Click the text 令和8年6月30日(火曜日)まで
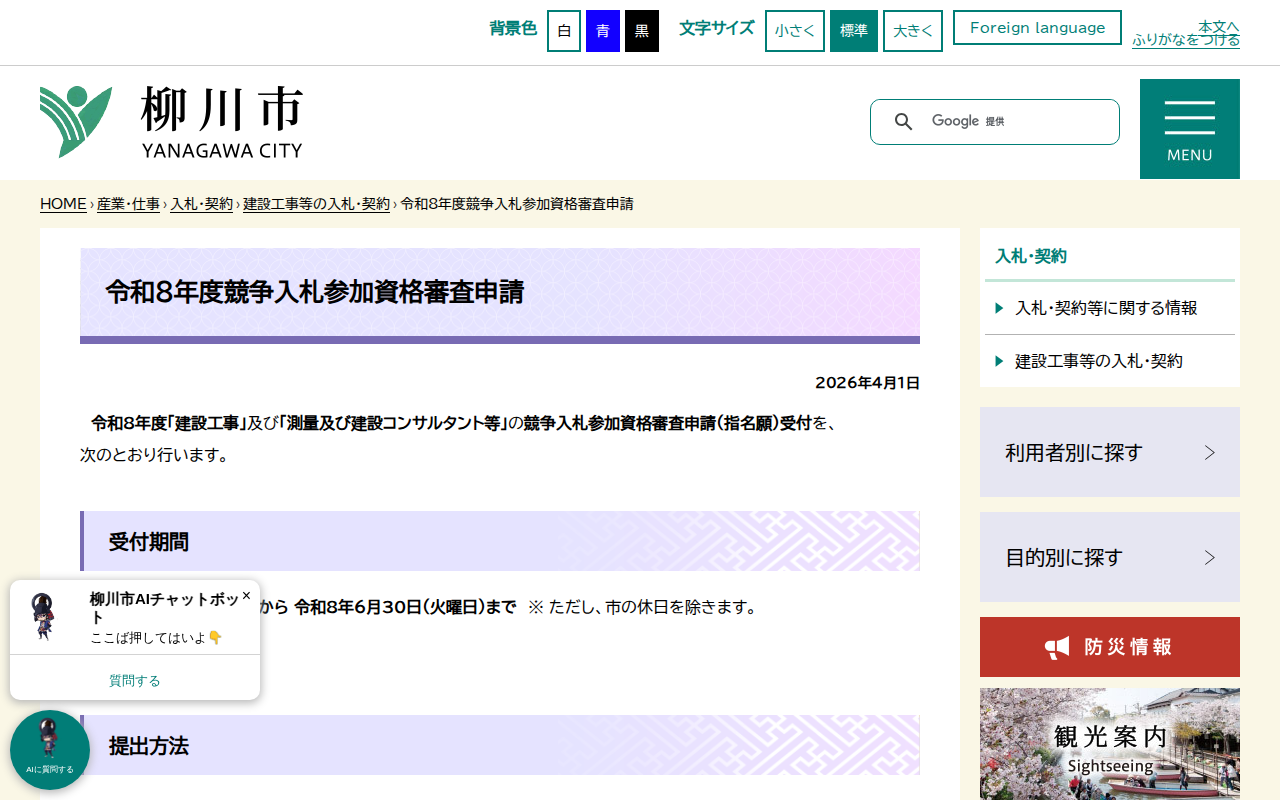The width and height of the screenshot is (1280, 800). 405,607
